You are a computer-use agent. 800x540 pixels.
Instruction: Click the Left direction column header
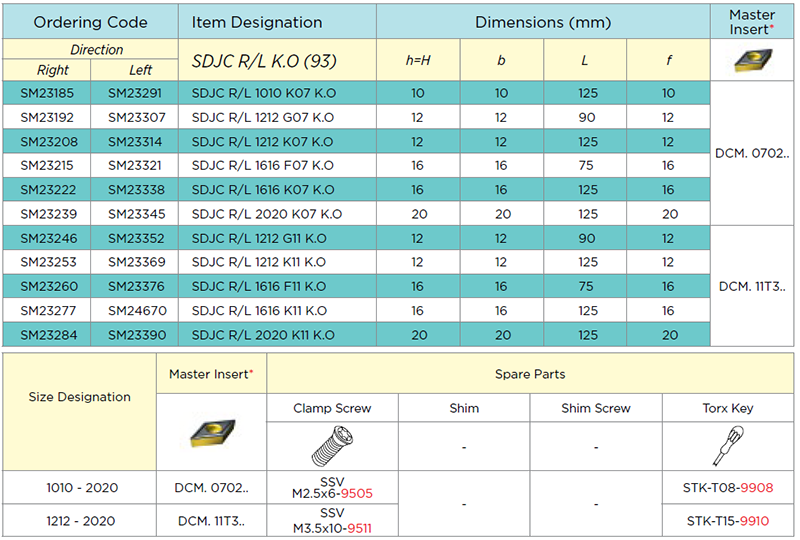point(140,70)
